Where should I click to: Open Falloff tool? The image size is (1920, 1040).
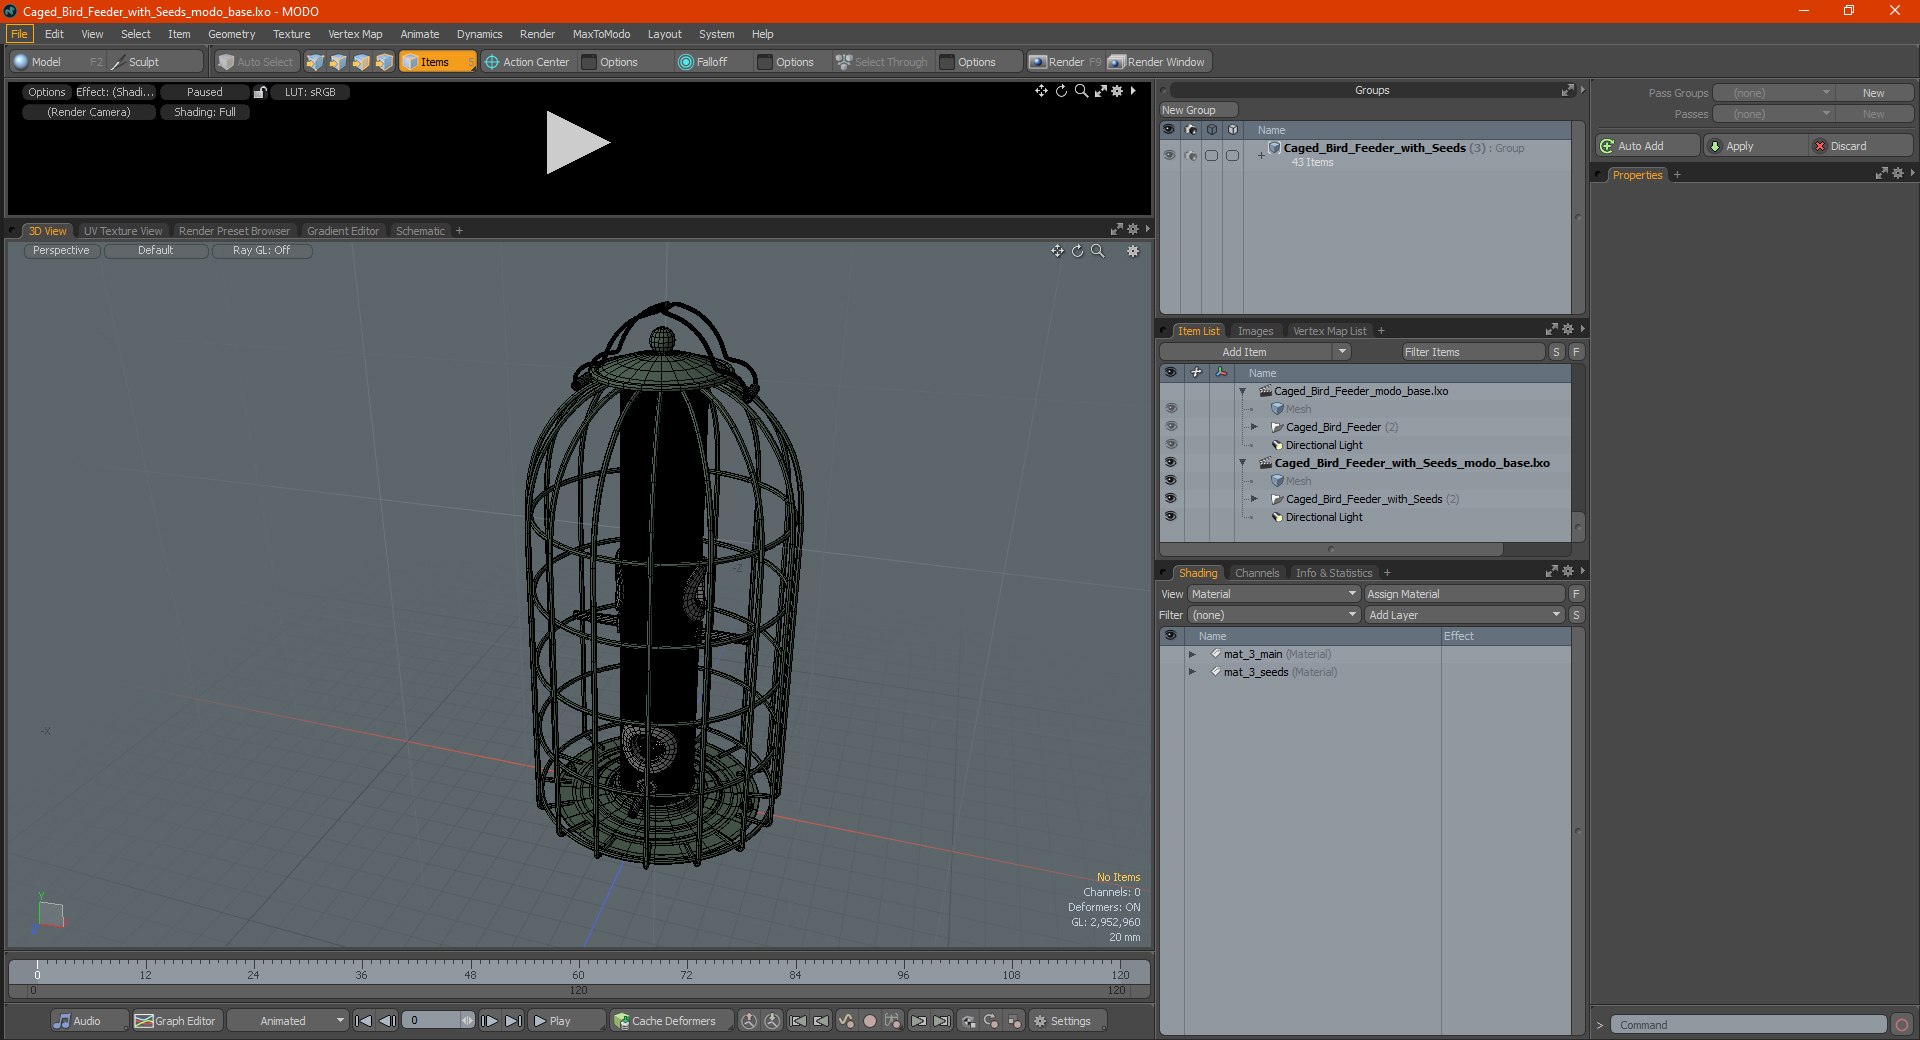coord(703,62)
